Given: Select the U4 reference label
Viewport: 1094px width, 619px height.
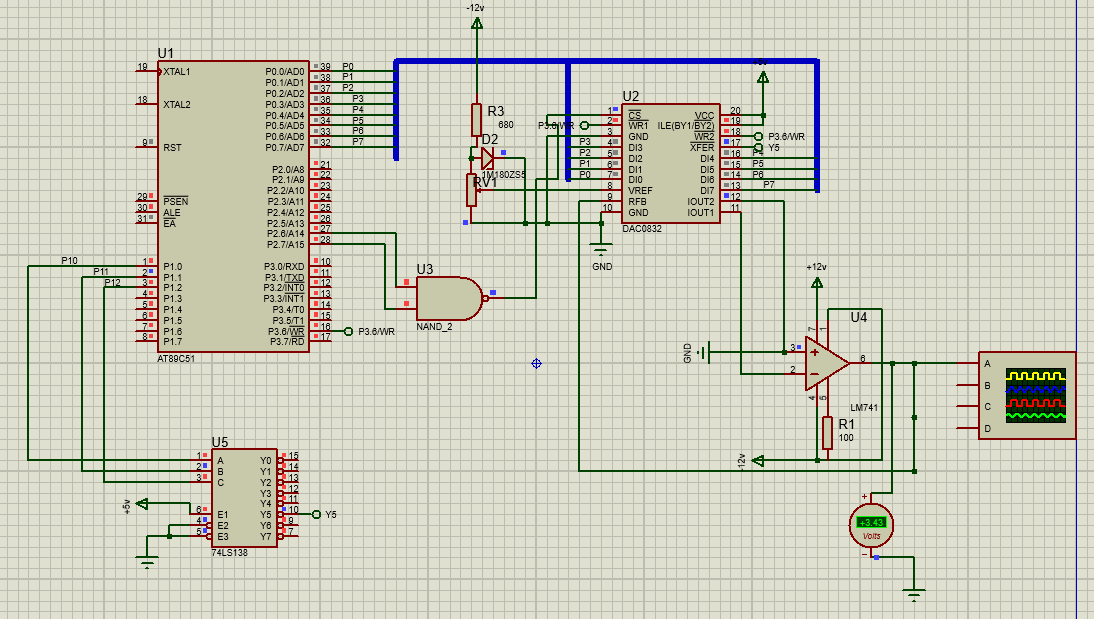Looking at the screenshot, I should 859,318.
